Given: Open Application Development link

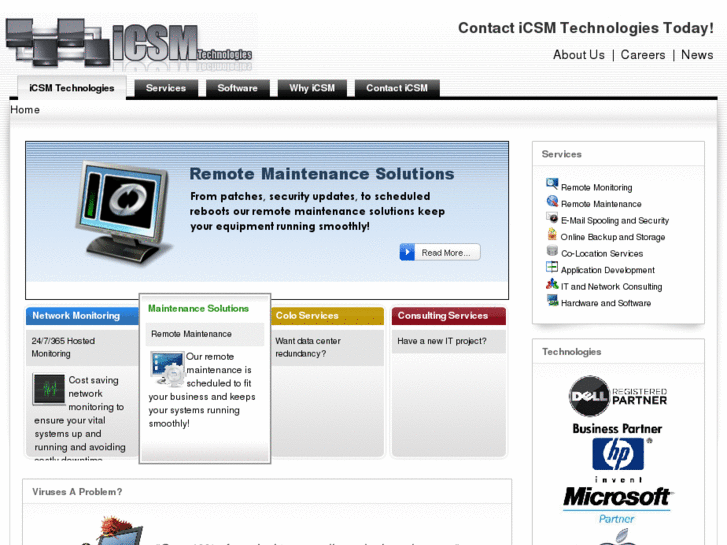Looking at the screenshot, I should (607, 270).
